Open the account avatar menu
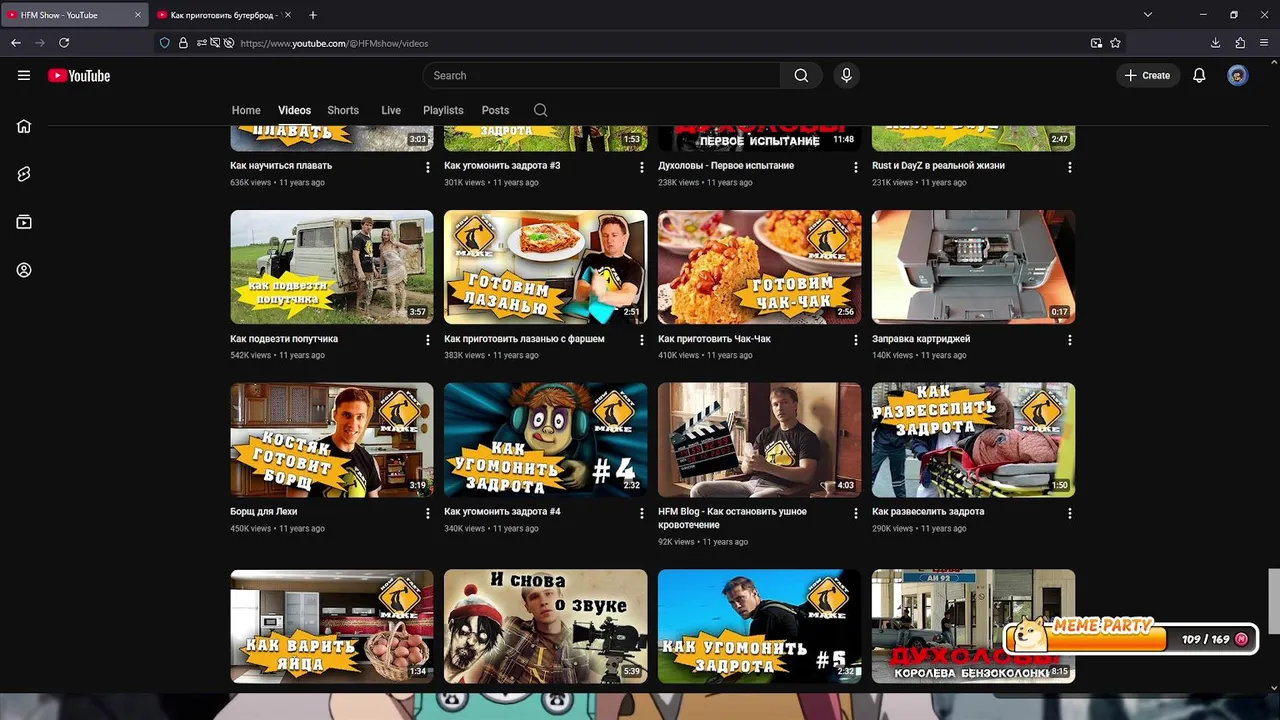Viewport: 1280px width, 720px height. click(x=1238, y=75)
